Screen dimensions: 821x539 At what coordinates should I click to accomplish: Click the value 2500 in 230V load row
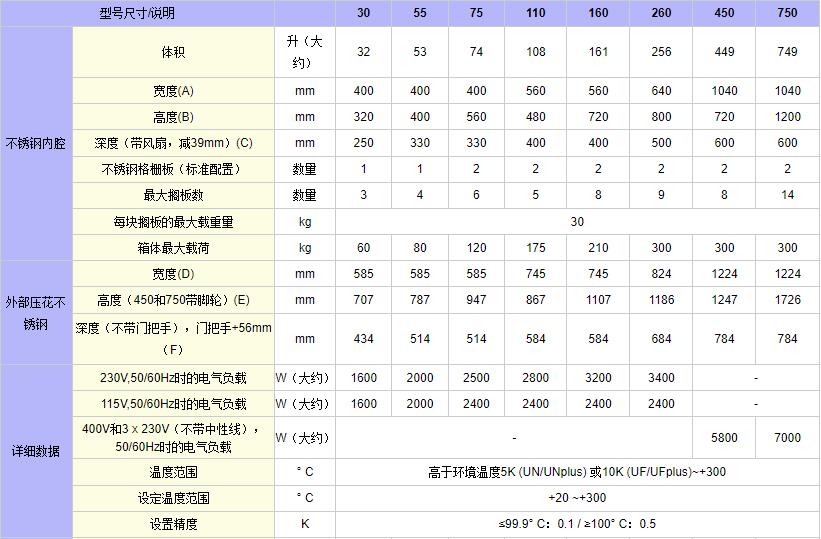coord(476,378)
